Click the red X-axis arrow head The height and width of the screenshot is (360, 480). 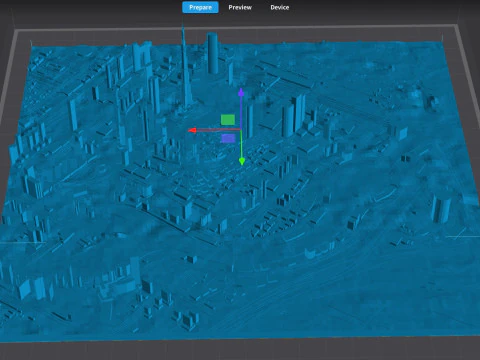[192, 130]
